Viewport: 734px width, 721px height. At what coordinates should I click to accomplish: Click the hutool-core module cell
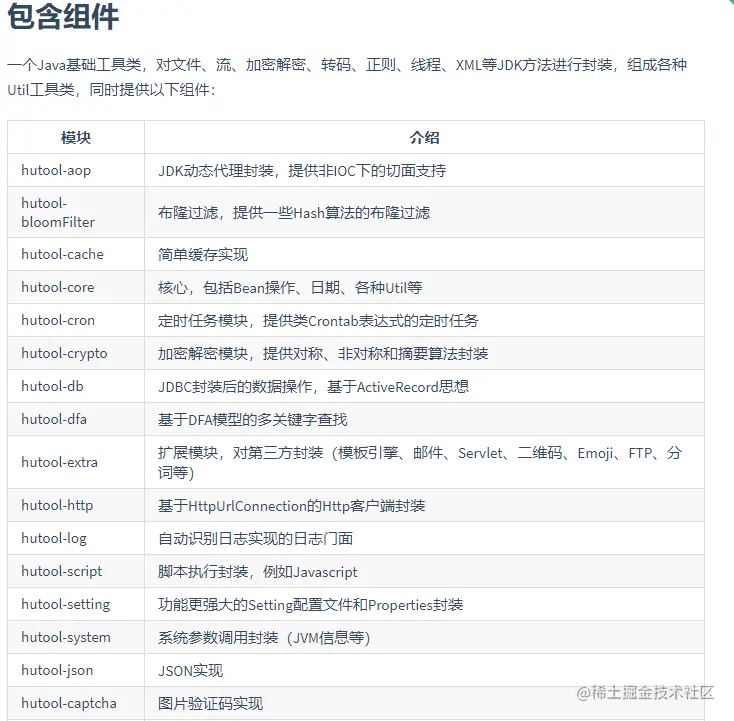click(x=76, y=287)
